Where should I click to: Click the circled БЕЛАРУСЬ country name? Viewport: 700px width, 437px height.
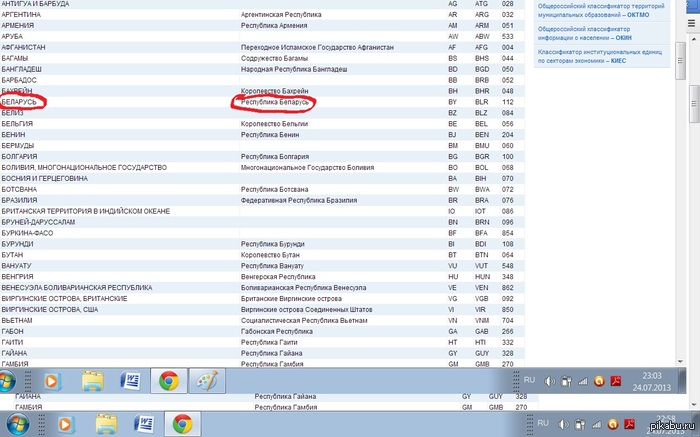[x=20, y=101]
